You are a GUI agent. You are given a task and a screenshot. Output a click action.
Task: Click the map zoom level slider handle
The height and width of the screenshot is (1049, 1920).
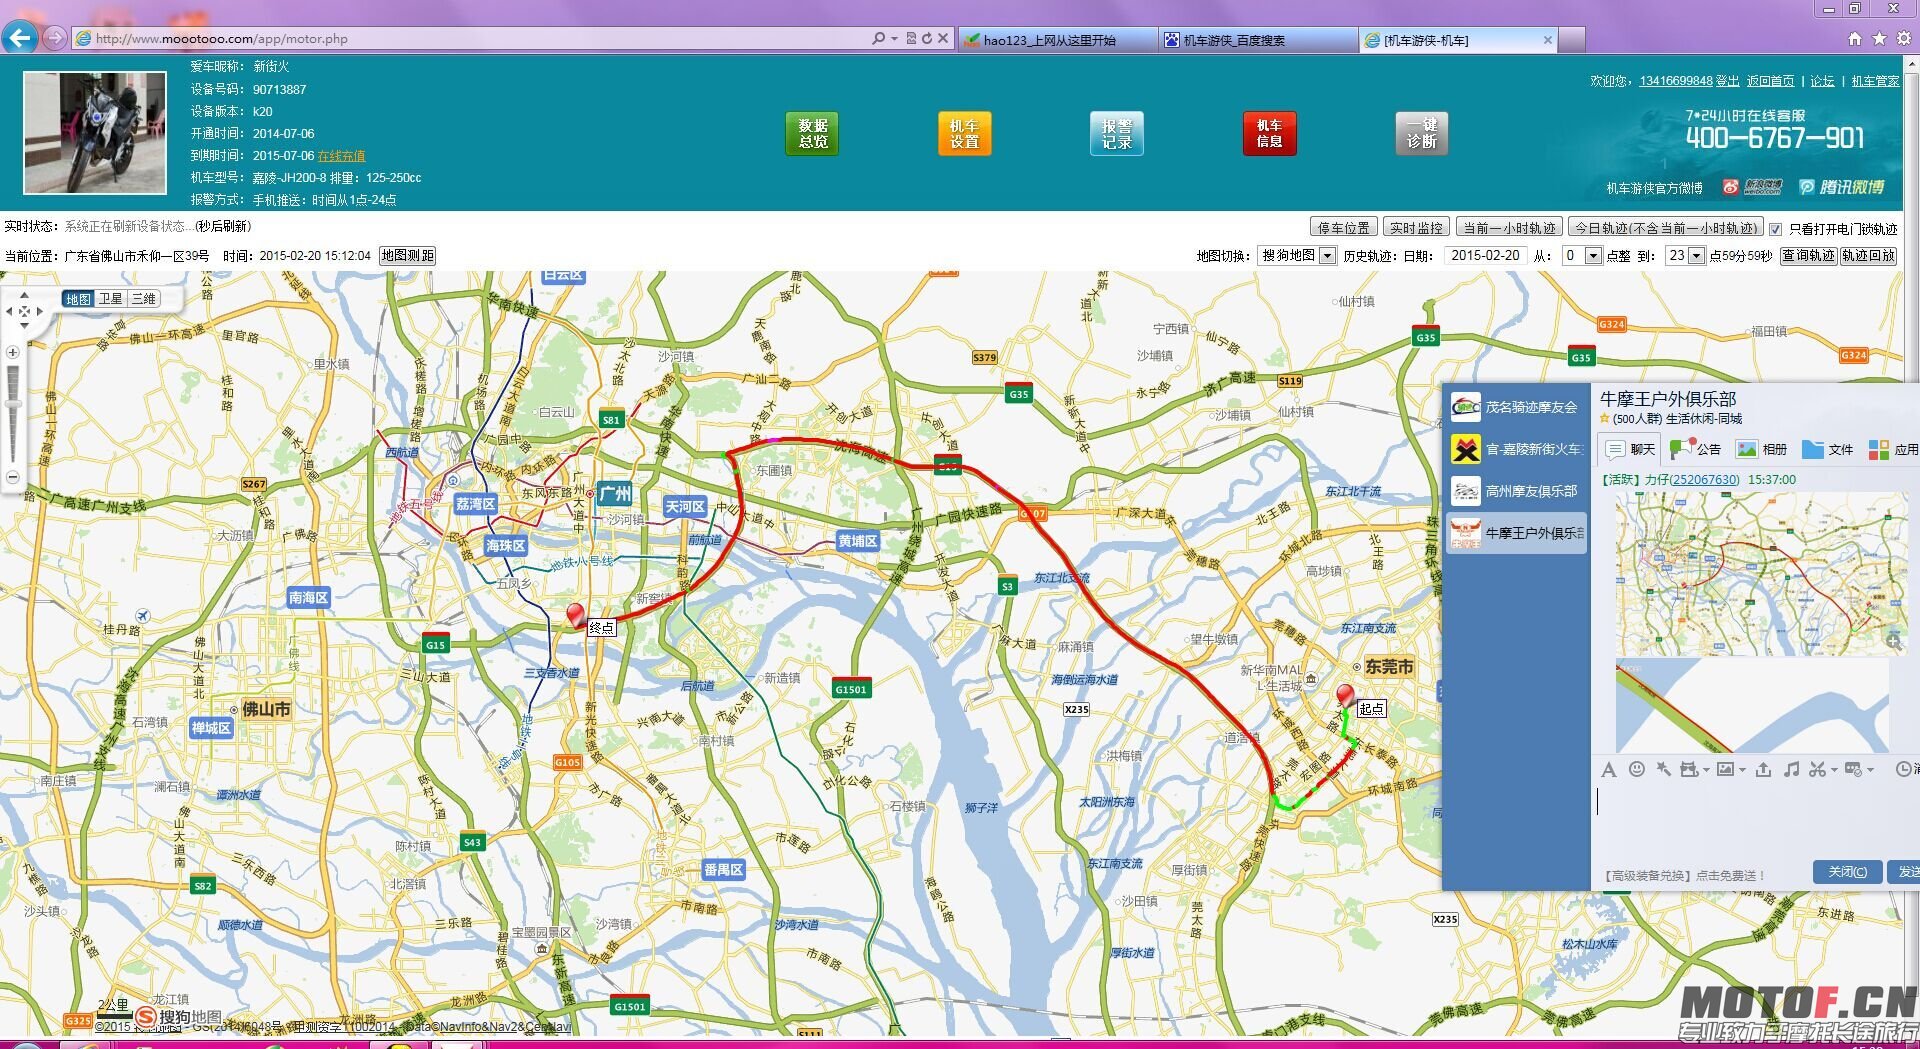tap(13, 404)
